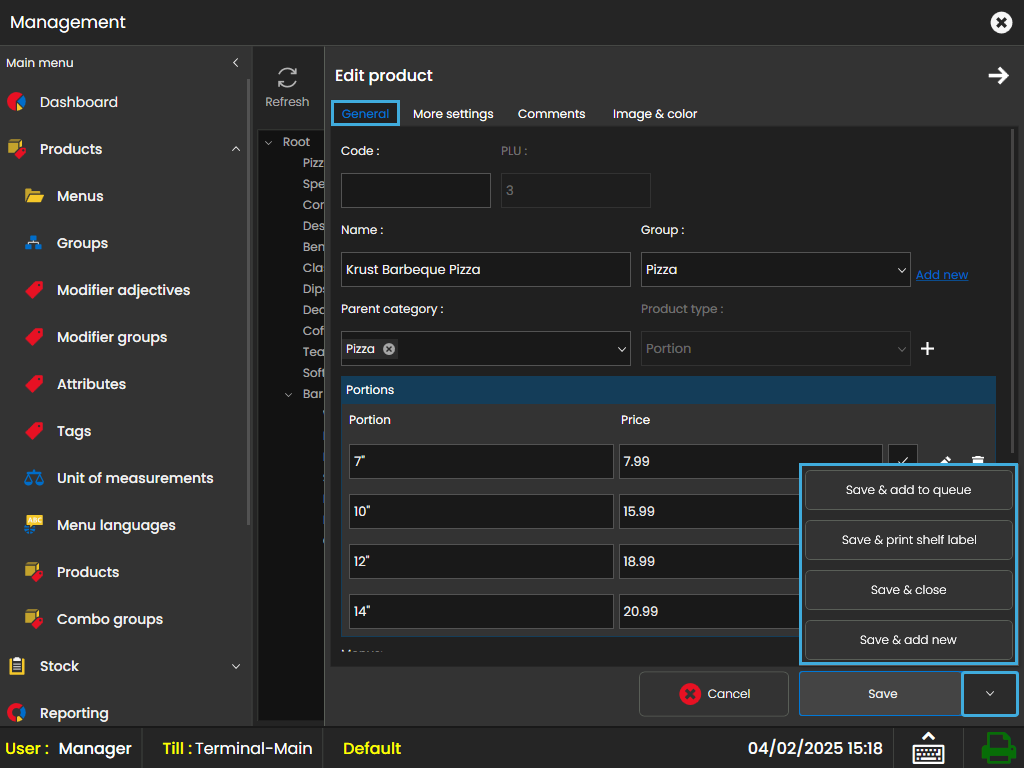Click the green printer status icon
1024x768 pixels.
click(x=996, y=748)
